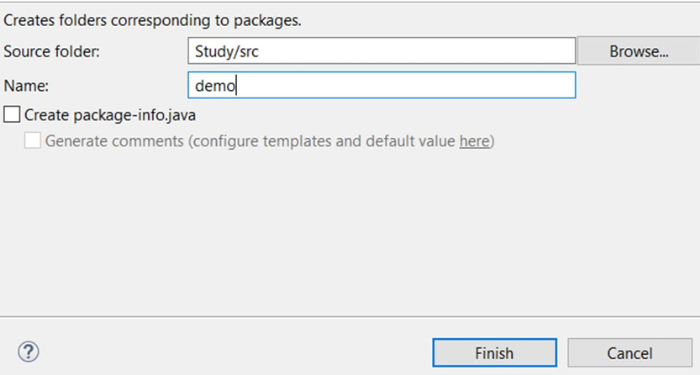Viewport: 700px width, 375px height.
Task: Focus the Source folder text field
Action: (x=382, y=51)
